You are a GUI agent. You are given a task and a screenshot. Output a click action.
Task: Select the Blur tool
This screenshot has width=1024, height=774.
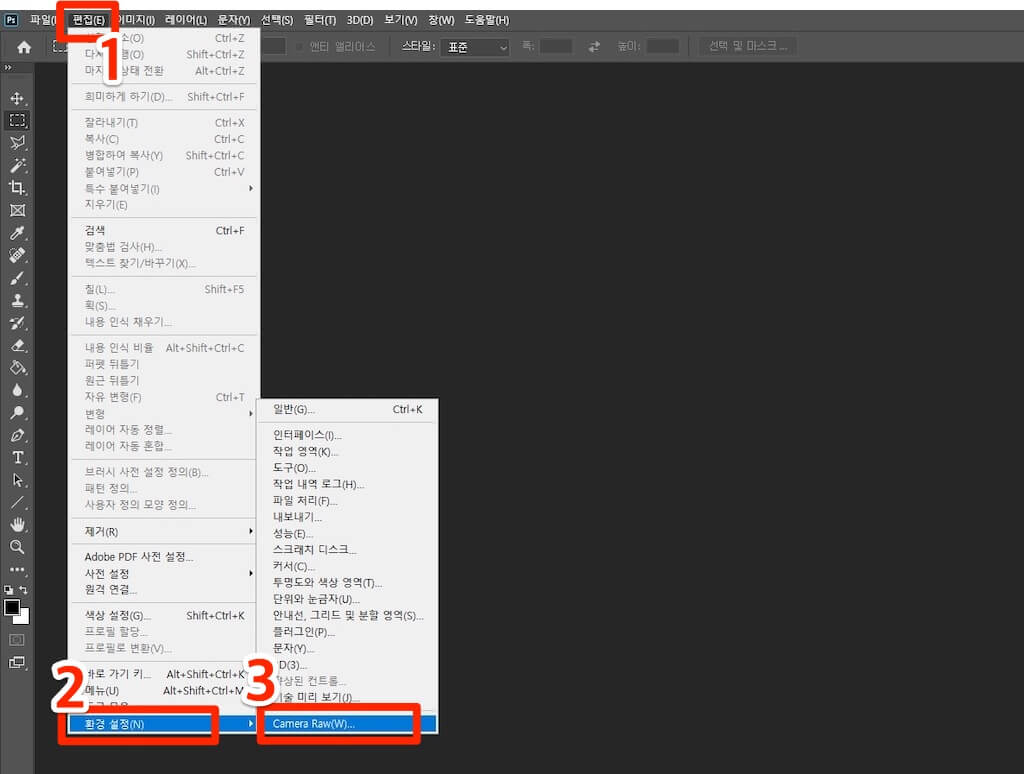[x=17, y=391]
